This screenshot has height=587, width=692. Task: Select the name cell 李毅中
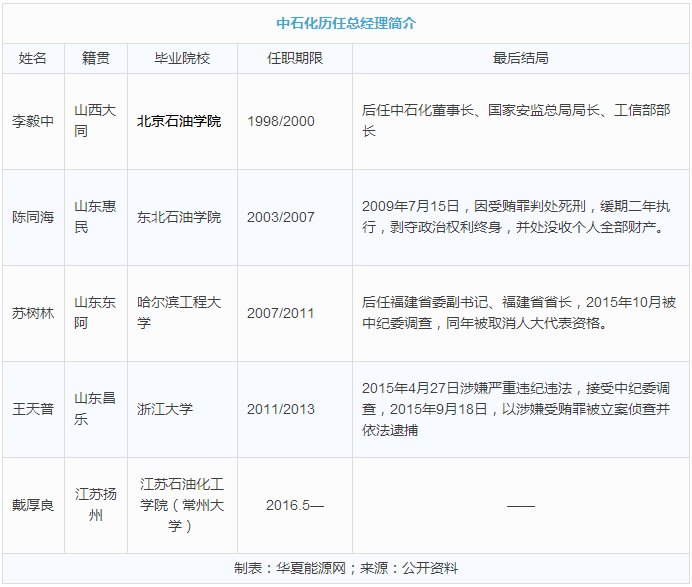(x=33, y=121)
